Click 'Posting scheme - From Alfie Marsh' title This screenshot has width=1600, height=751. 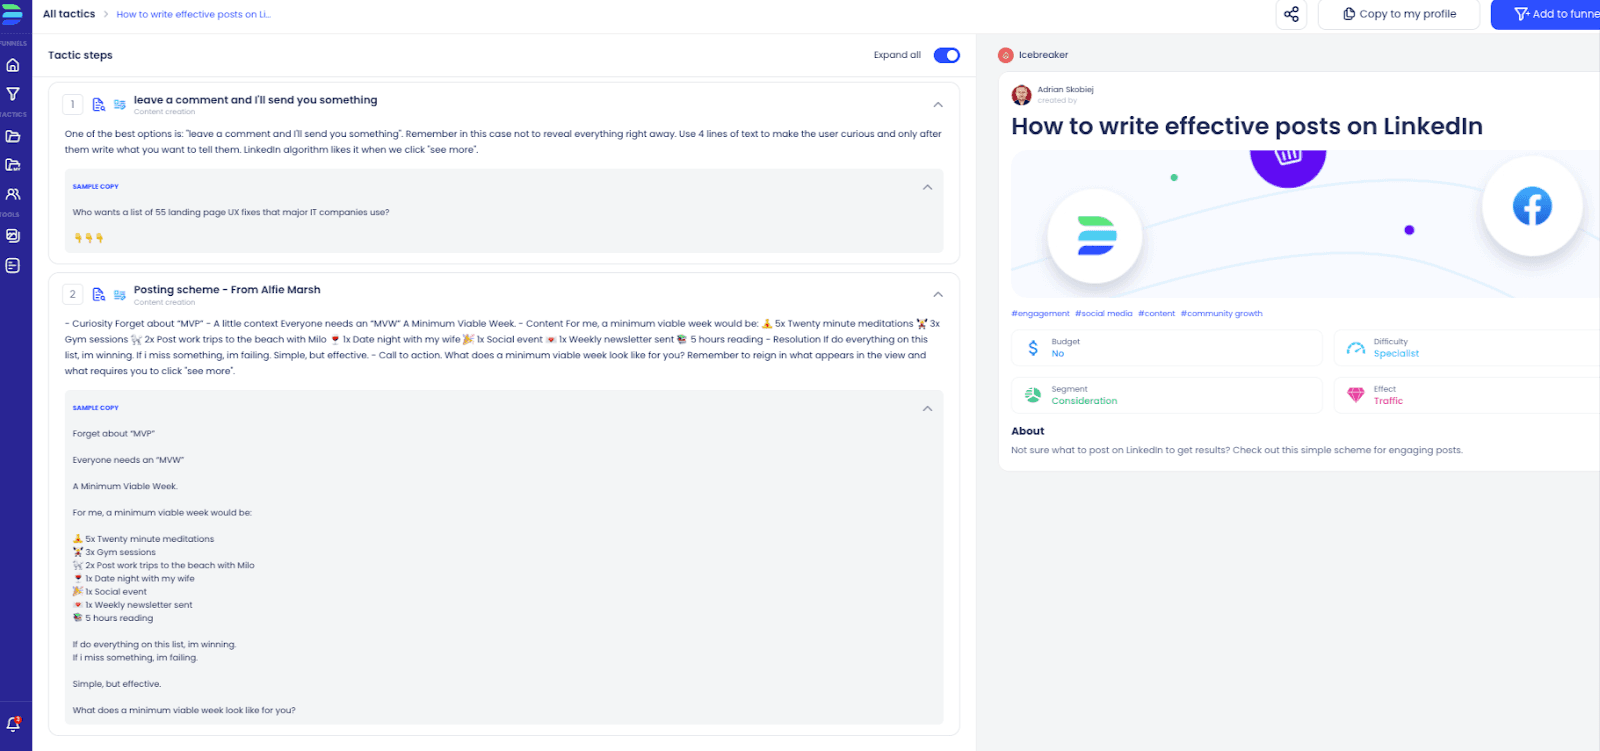pos(227,290)
